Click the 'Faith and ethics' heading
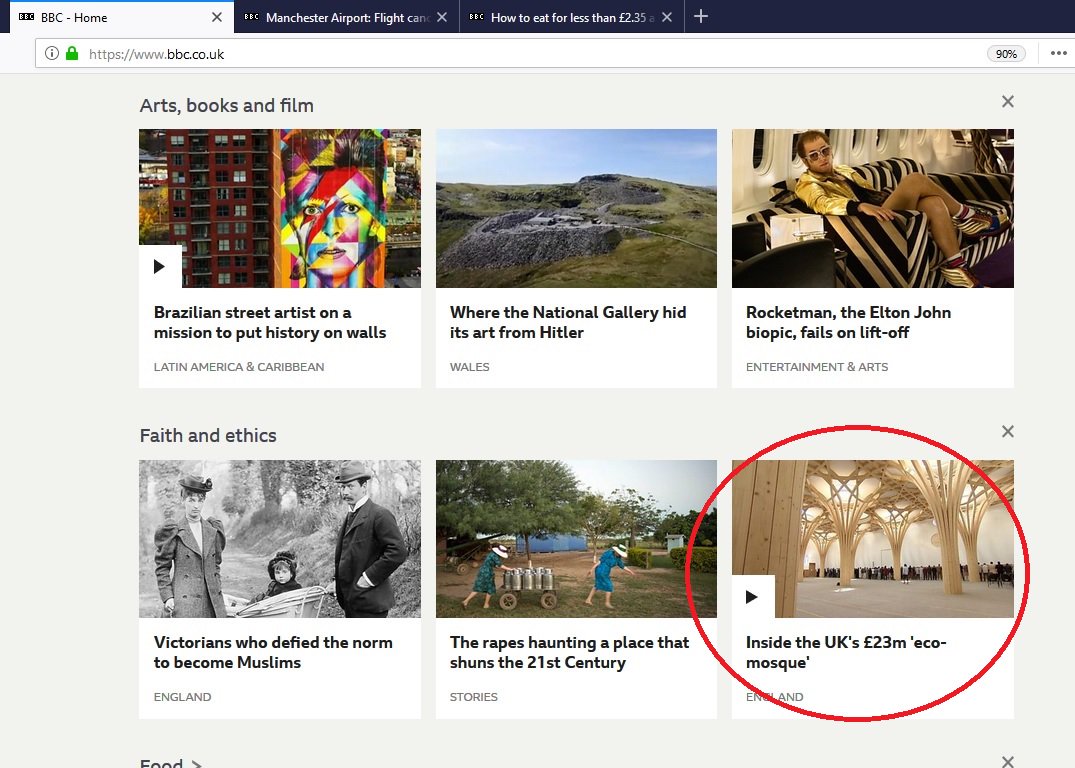This screenshot has width=1075, height=768. 208,435
